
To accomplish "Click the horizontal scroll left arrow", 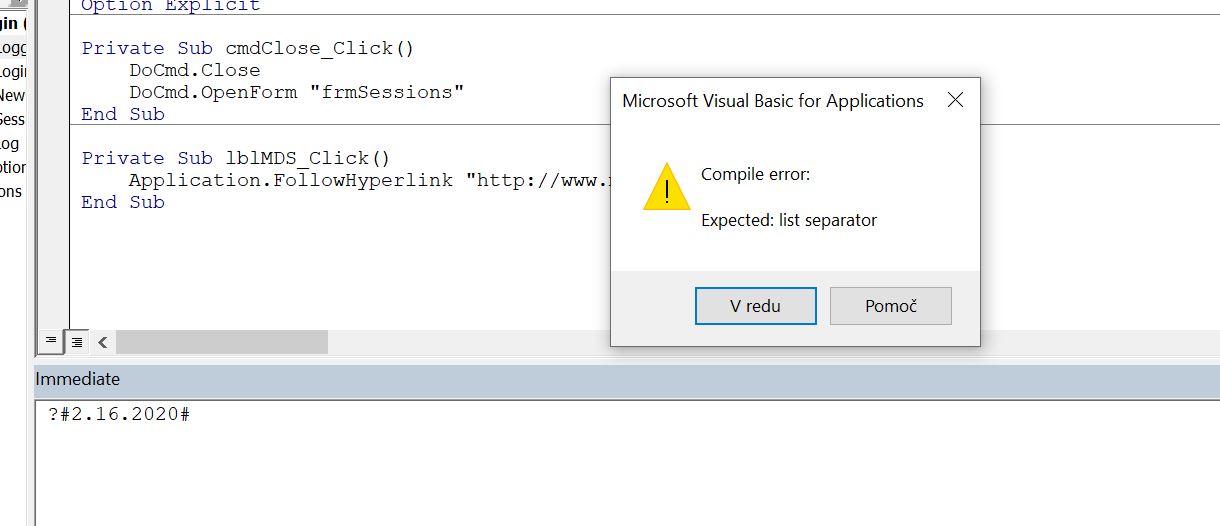I will point(102,342).
